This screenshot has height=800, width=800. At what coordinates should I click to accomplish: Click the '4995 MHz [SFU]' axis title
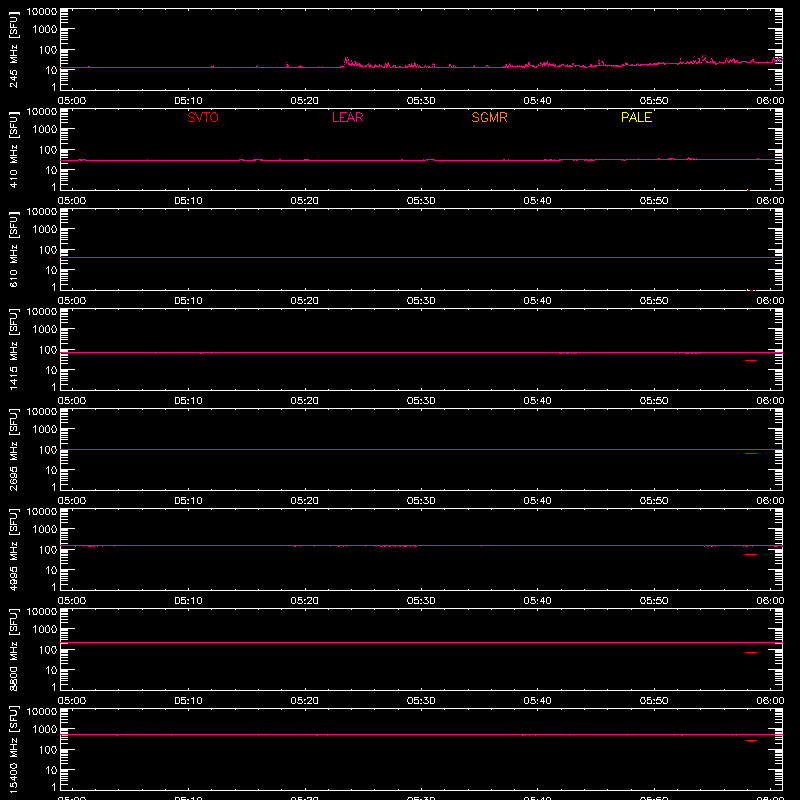click(13, 550)
